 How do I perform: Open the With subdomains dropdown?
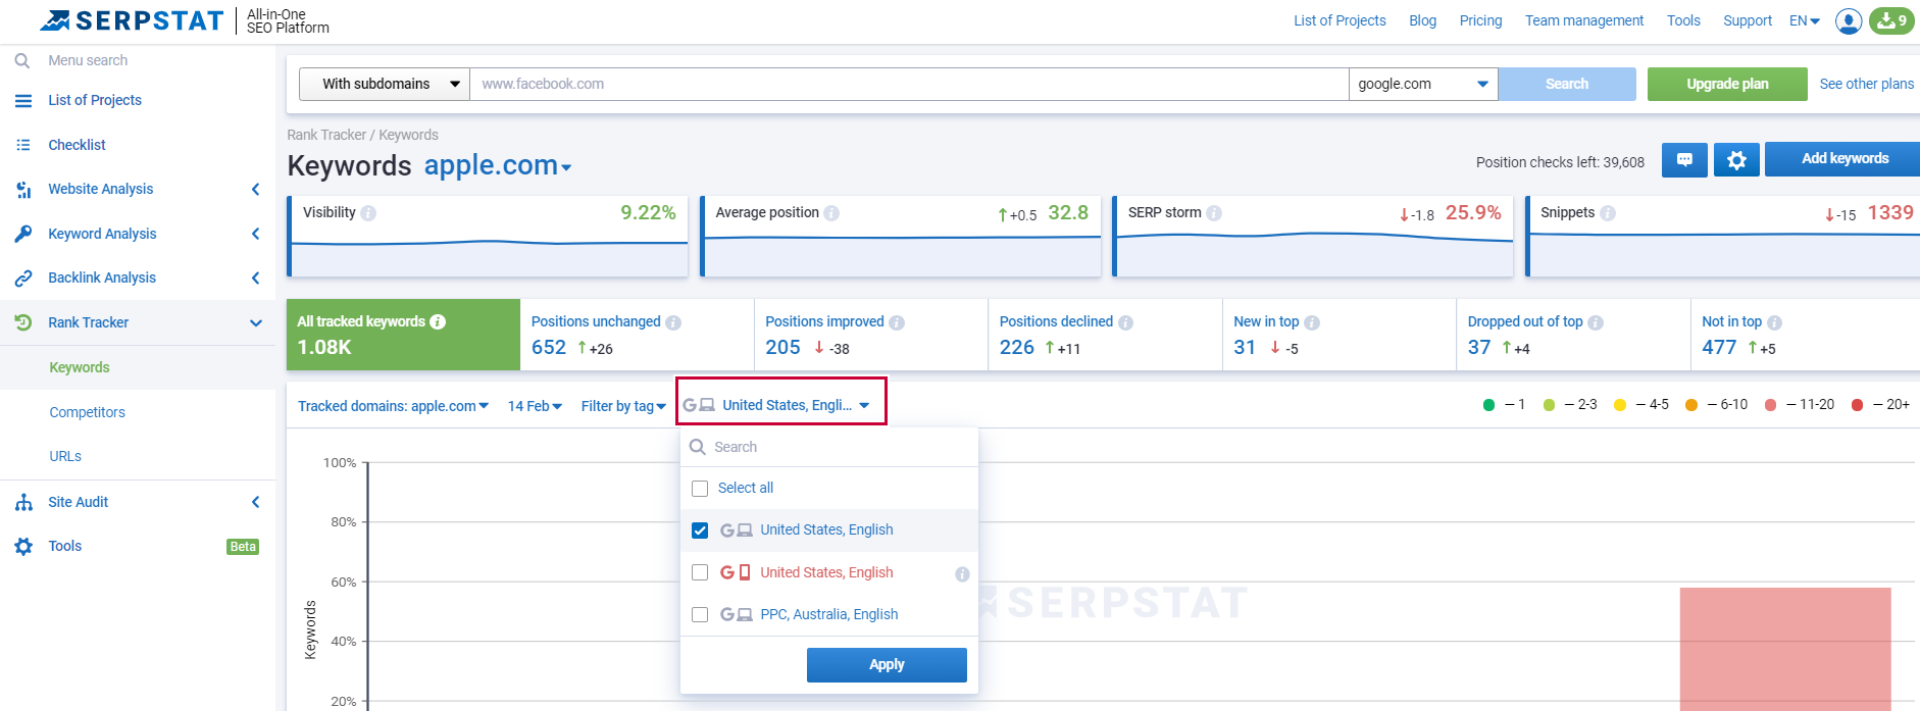[384, 84]
